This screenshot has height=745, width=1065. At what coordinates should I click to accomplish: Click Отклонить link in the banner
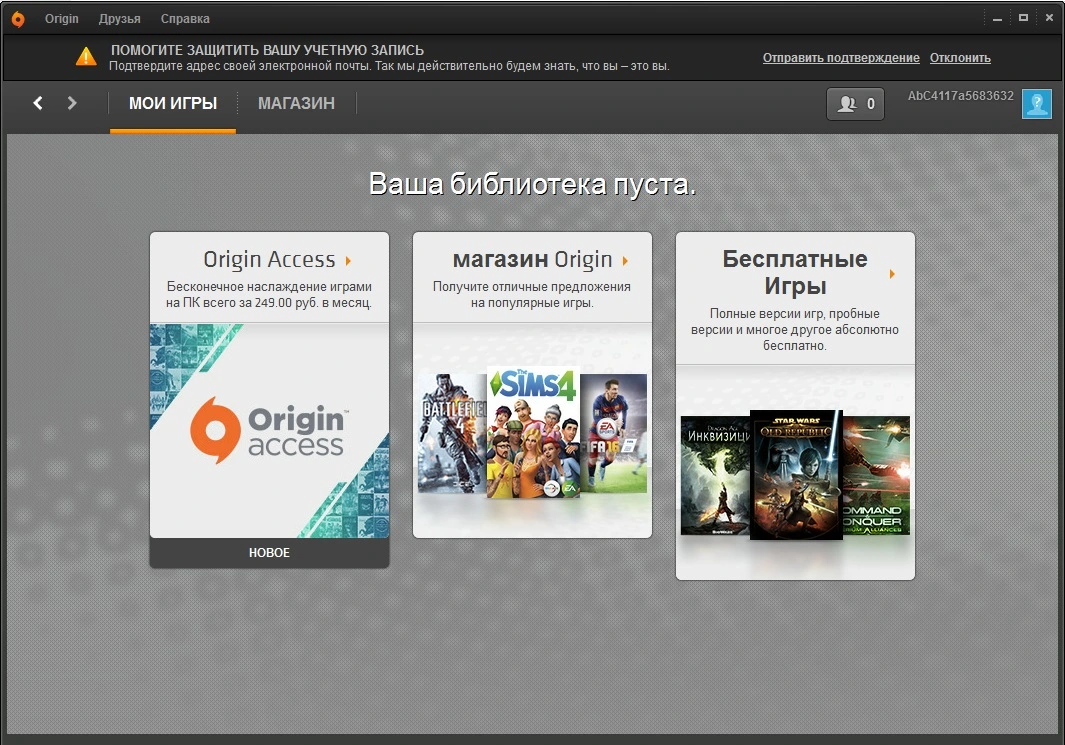(960, 58)
